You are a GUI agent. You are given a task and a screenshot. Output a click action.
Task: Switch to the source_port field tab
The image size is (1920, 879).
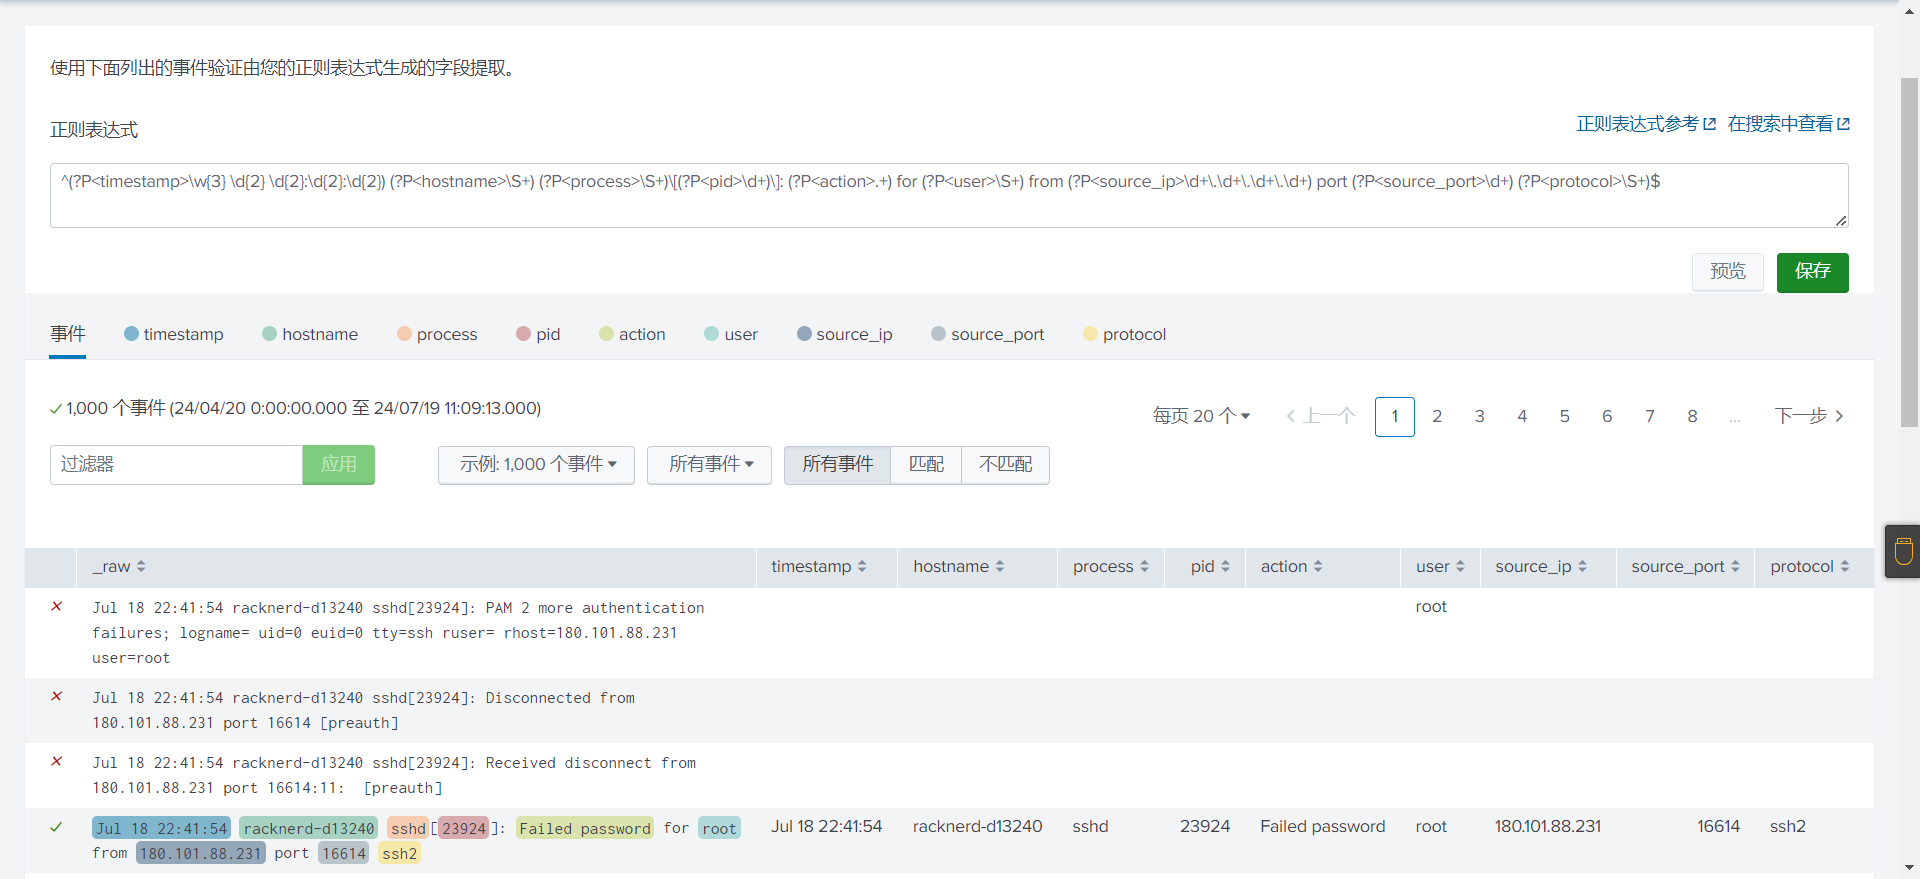[x=997, y=334]
